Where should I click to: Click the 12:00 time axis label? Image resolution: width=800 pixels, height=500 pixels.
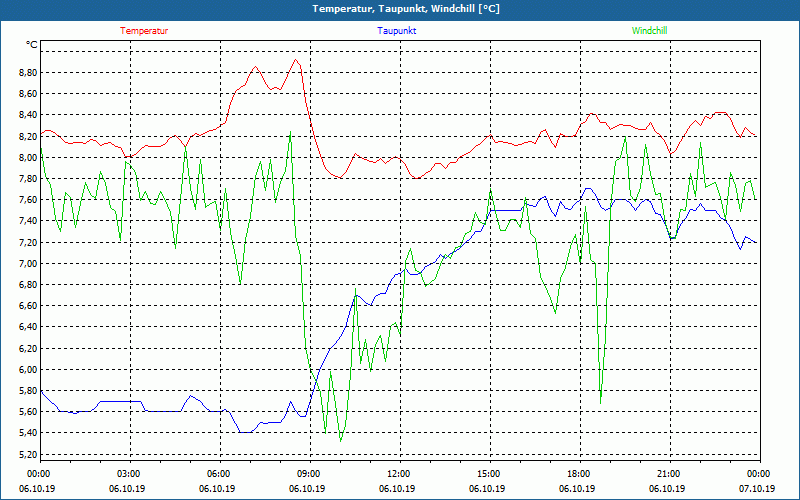398,473
